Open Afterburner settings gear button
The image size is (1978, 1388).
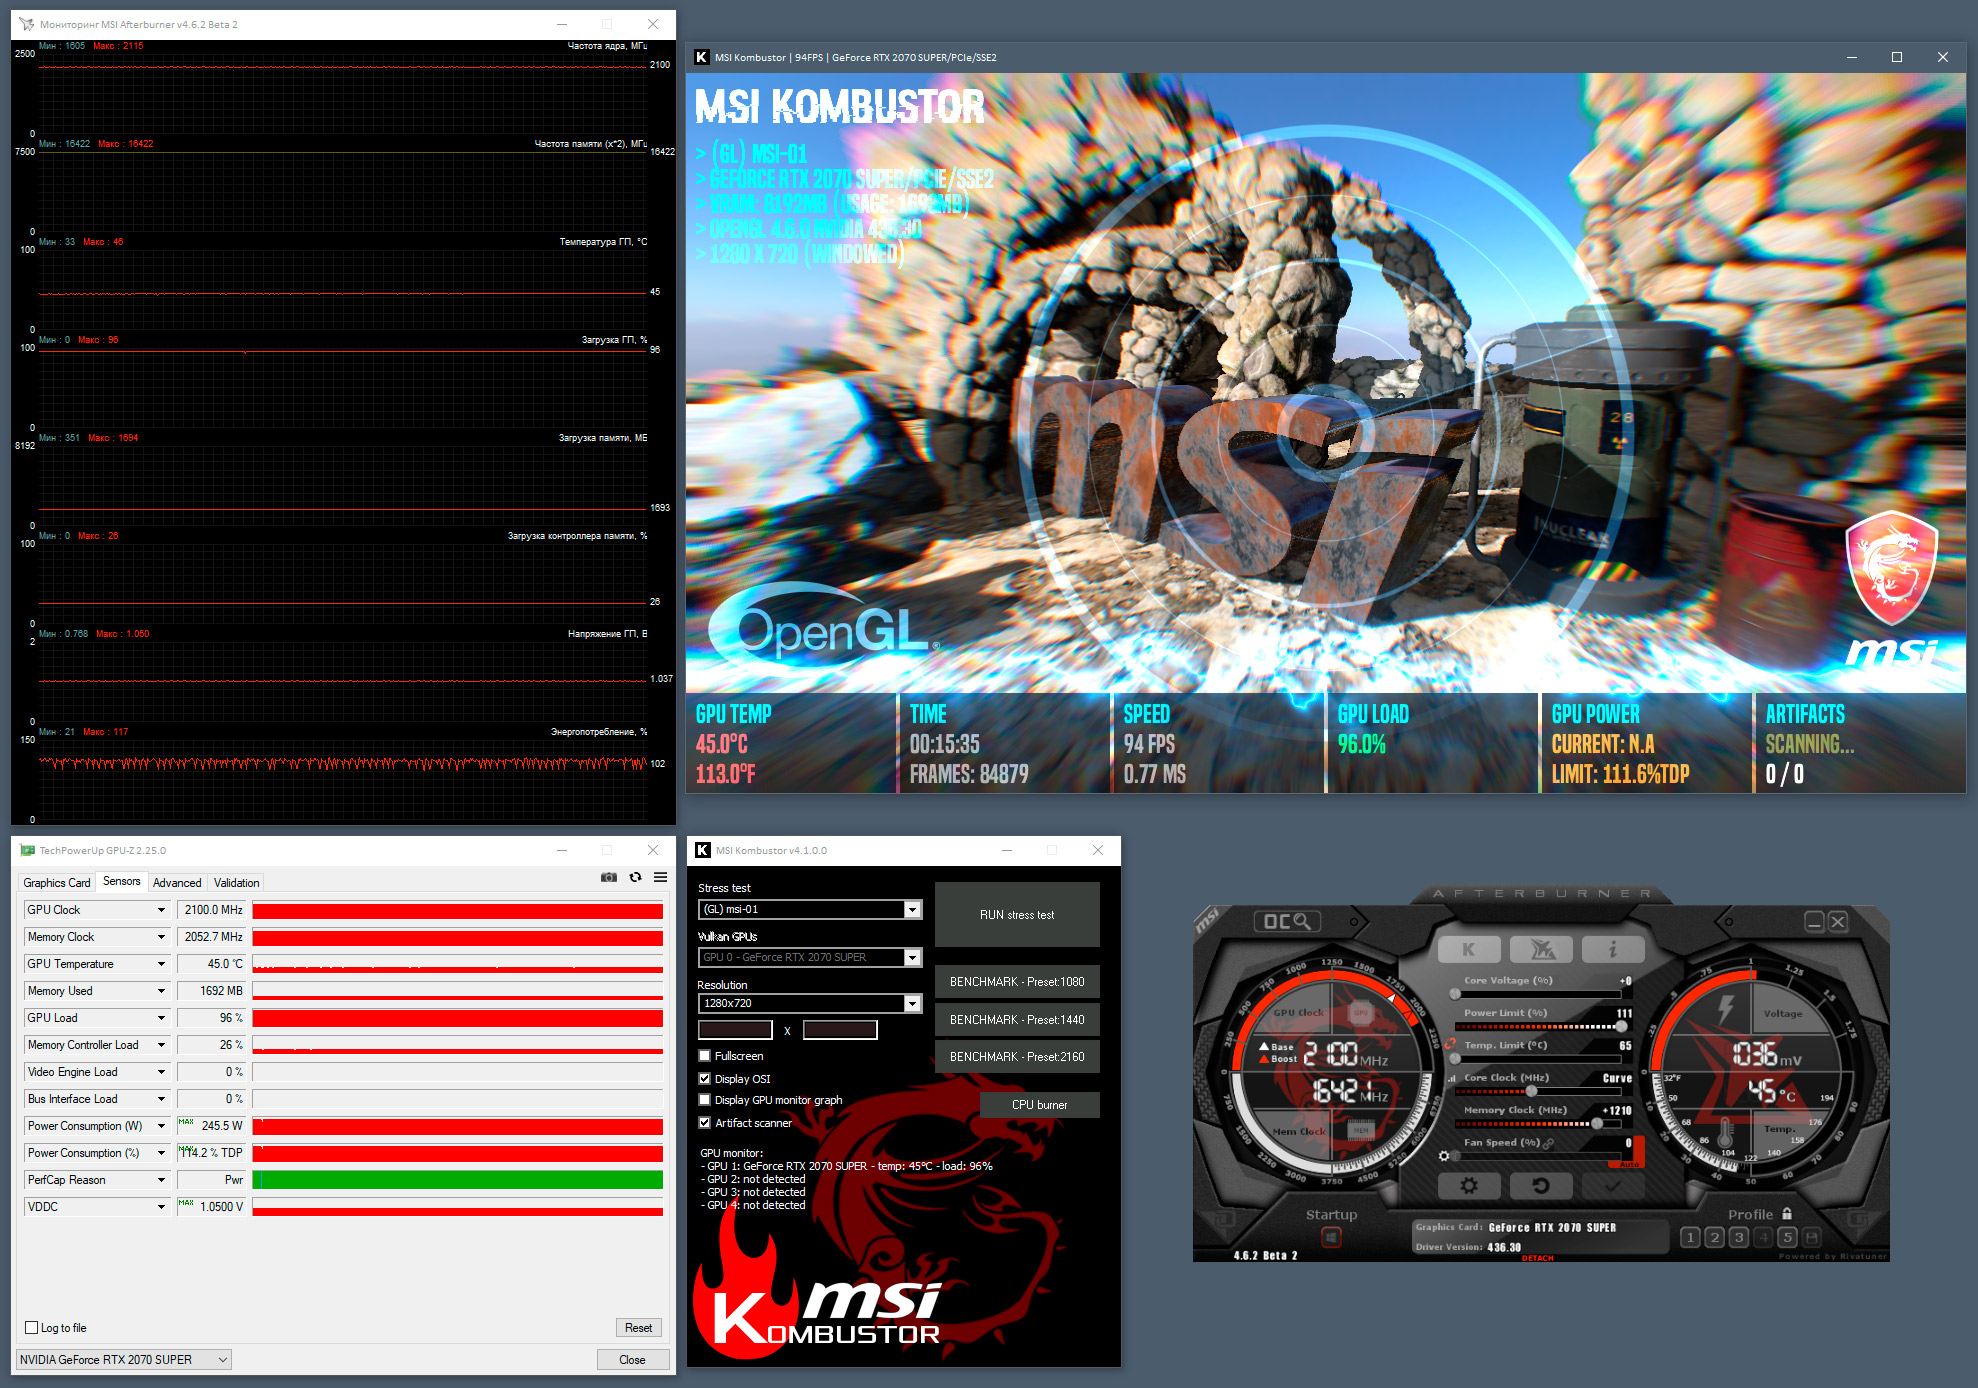pyautogui.click(x=1468, y=1186)
